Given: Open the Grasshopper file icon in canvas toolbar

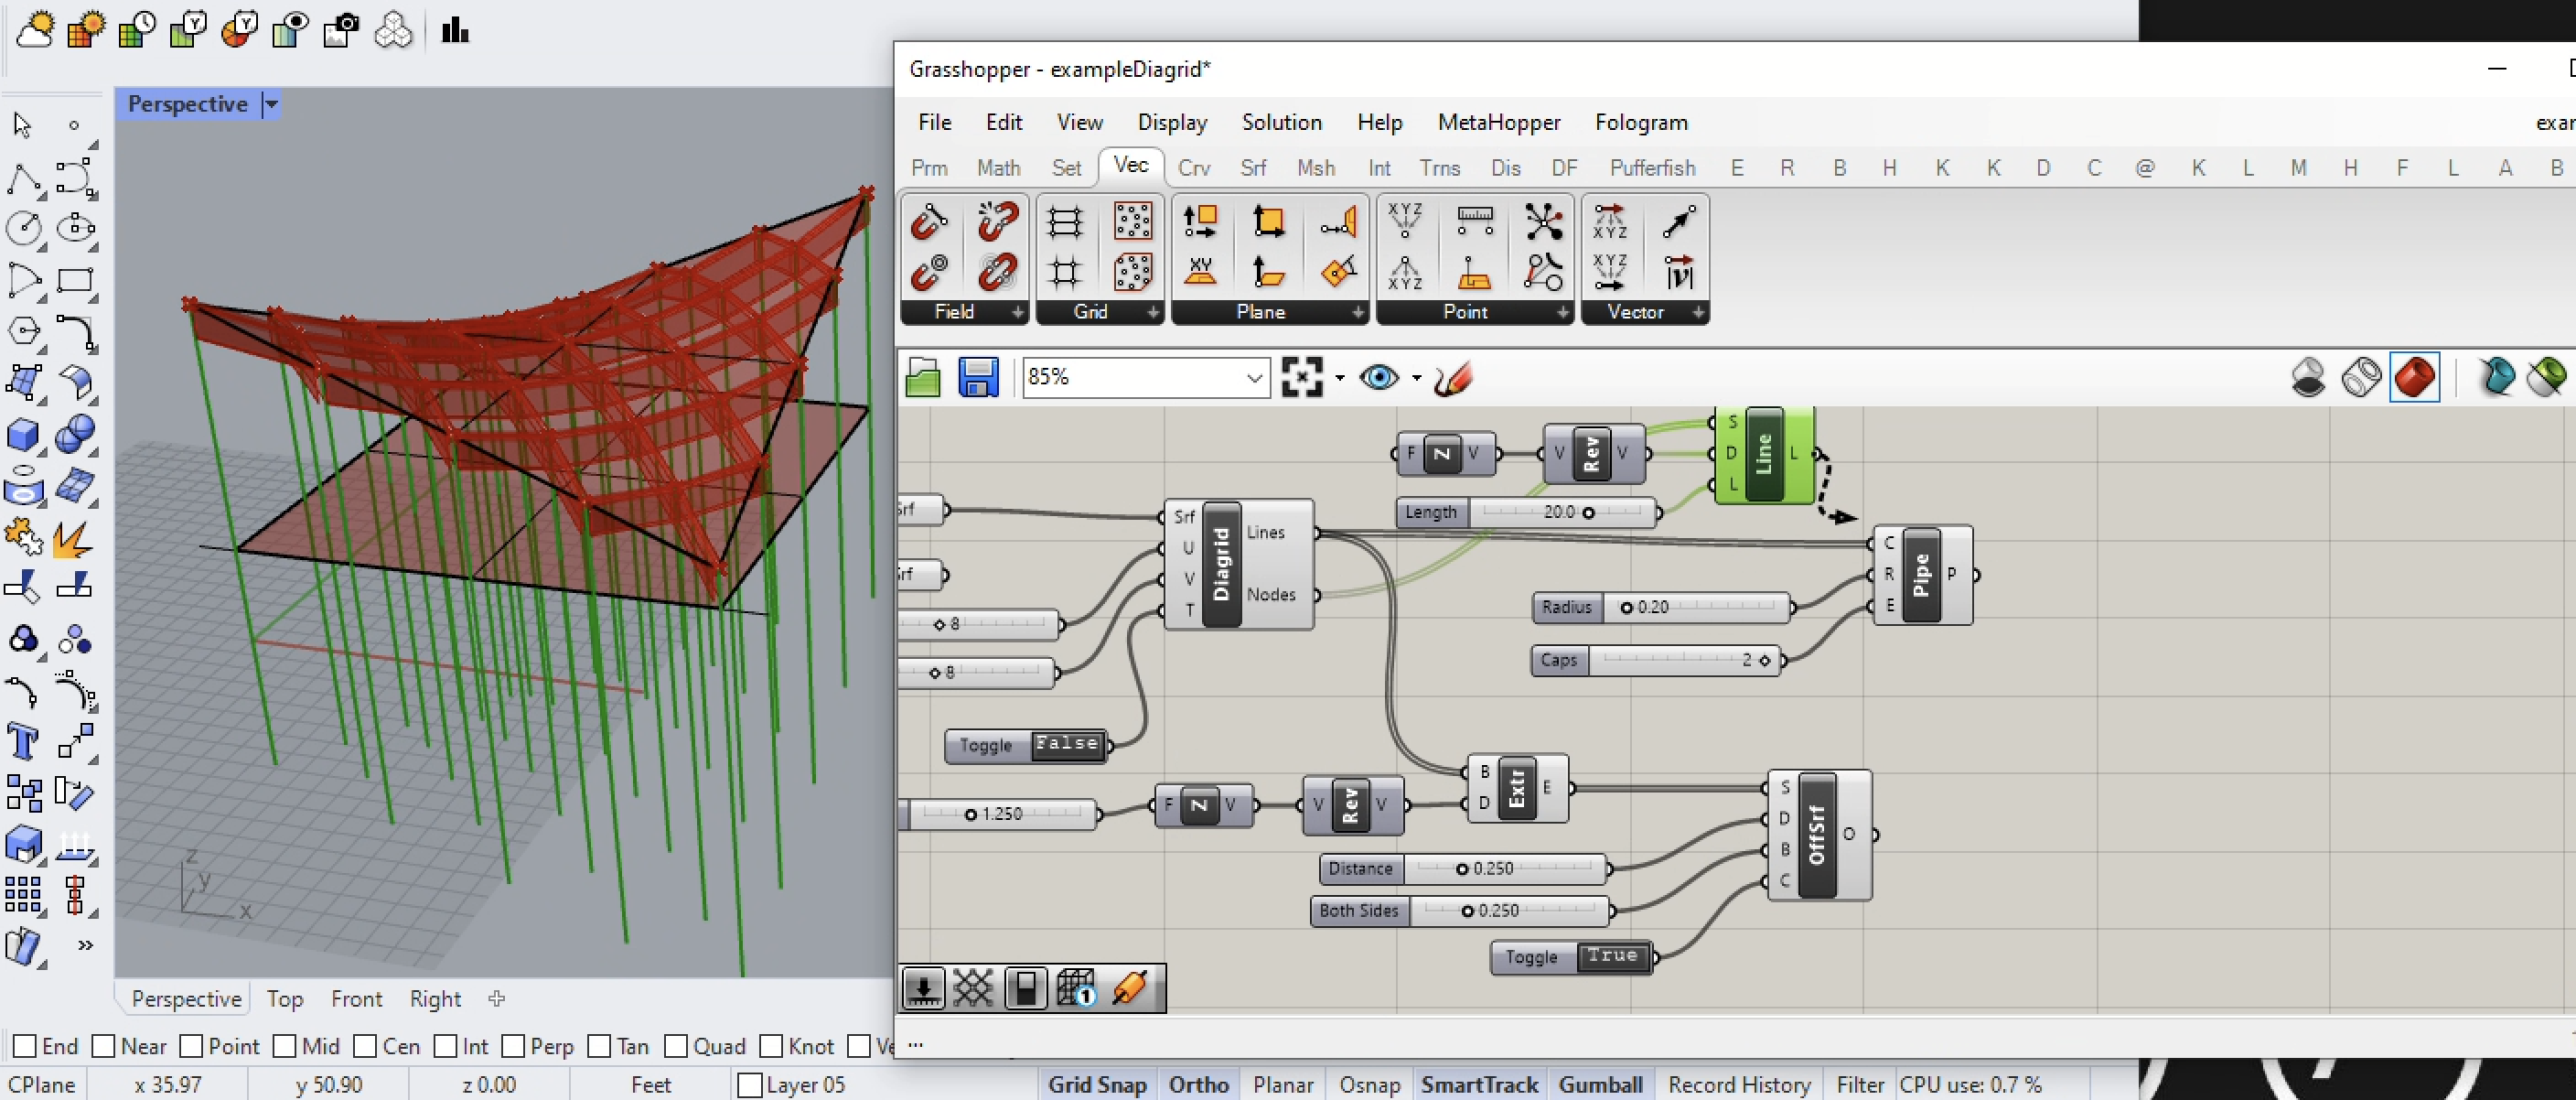Looking at the screenshot, I should click(922, 378).
